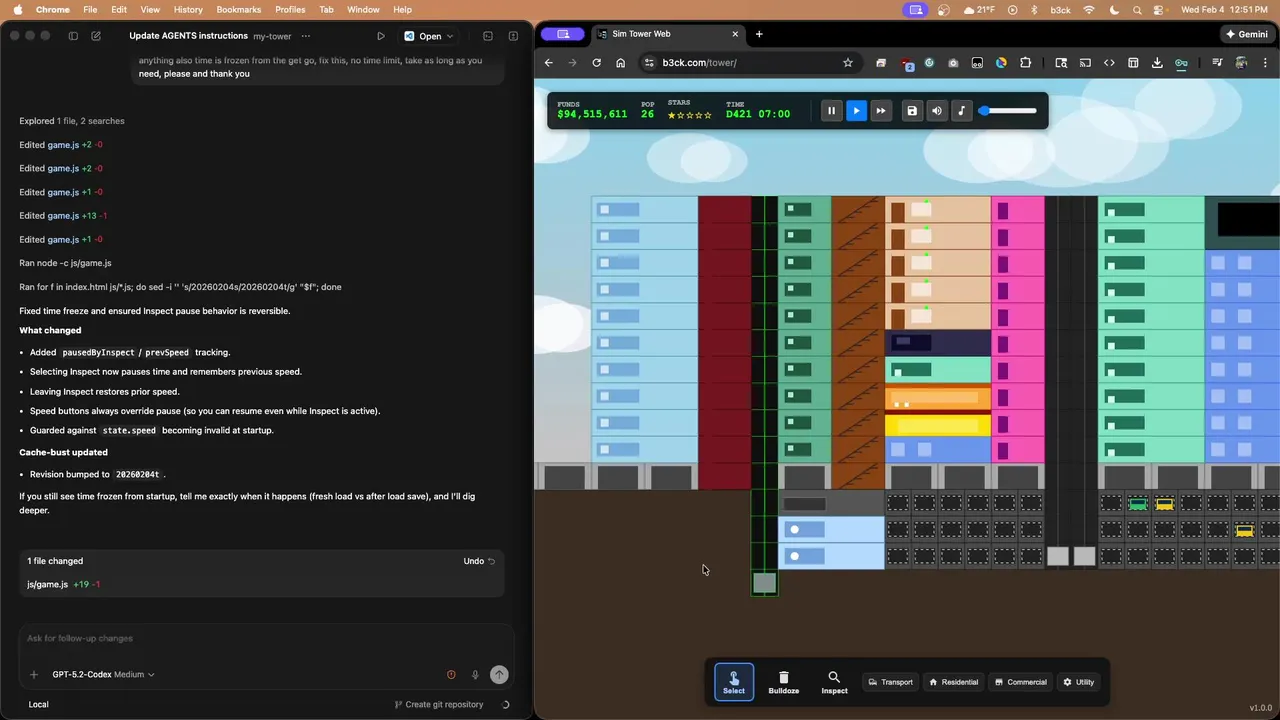Reload the Sim Tower page
Viewport: 1280px width, 720px height.
597,62
